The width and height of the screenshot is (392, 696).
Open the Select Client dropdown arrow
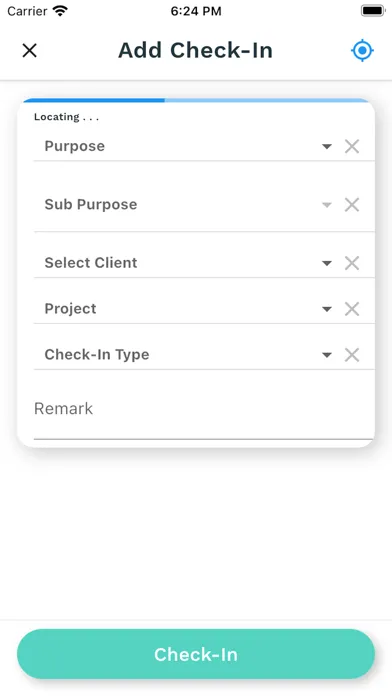[x=327, y=264]
